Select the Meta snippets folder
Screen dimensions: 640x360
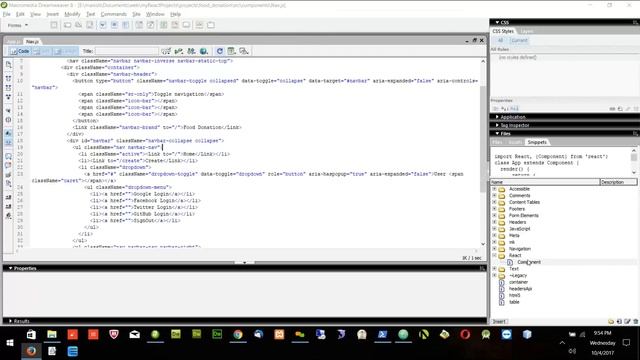tap(514, 236)
